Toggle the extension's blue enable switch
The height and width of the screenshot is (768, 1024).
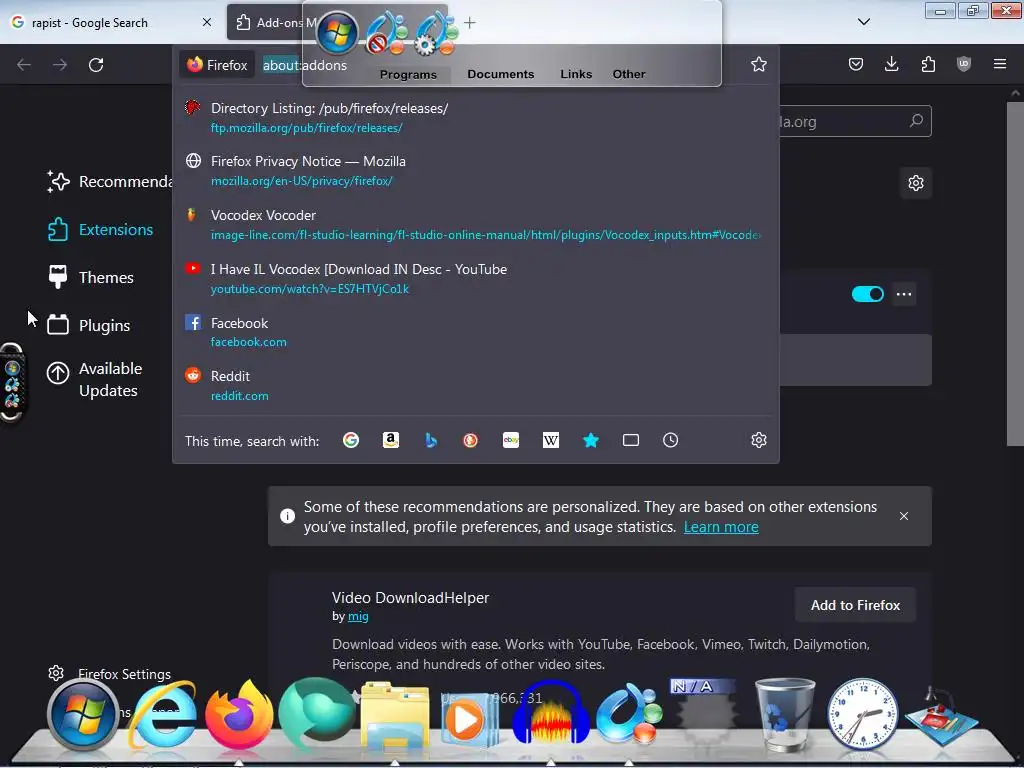[867, 294]
